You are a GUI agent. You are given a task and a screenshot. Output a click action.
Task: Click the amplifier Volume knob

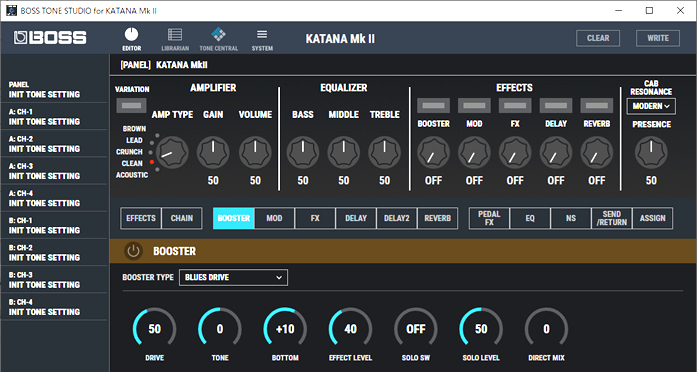[255, 152]
